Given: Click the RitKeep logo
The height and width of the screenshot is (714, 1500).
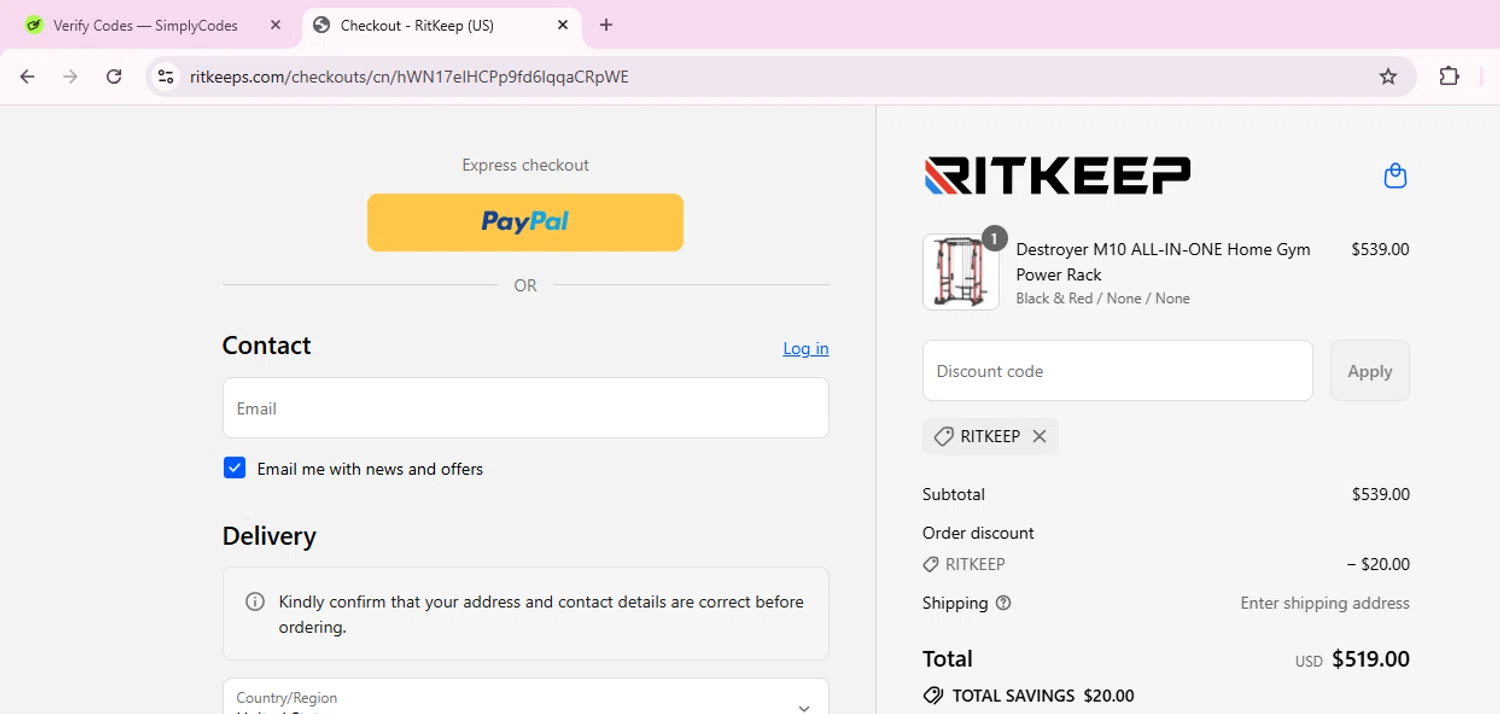Looking at the screenshot, I should [1057, 175].
